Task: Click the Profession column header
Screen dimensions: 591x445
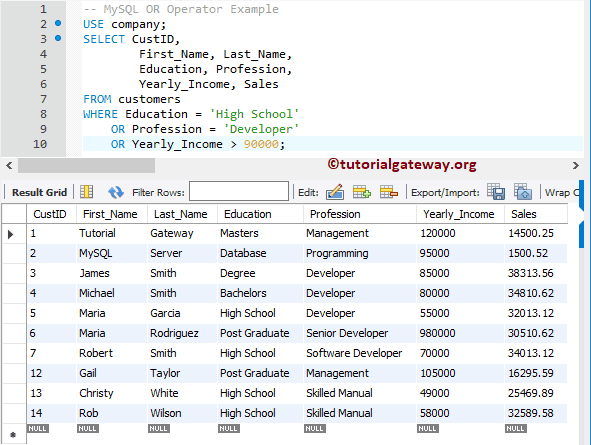Action: click(x=360, y=214)
